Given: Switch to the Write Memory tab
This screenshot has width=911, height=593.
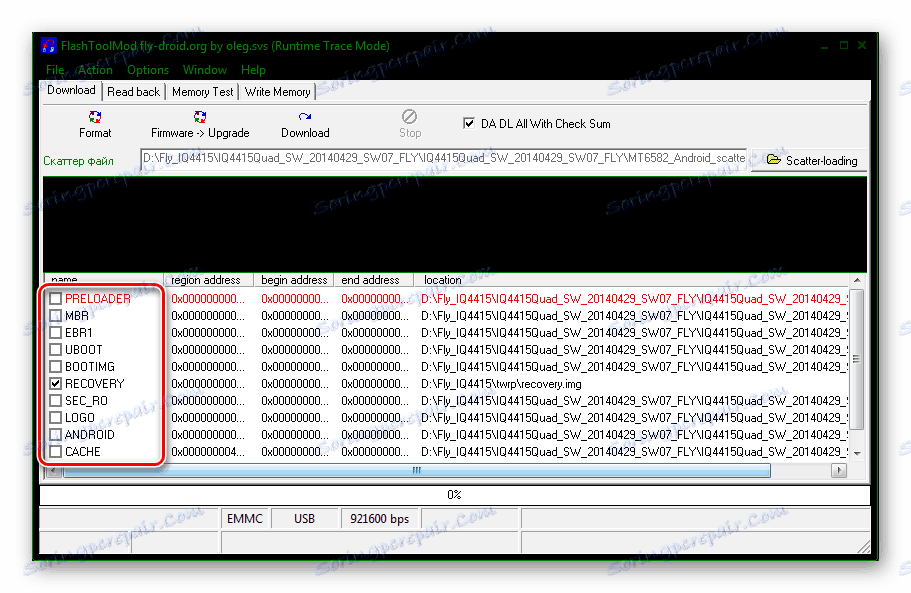Looking at the screenshot, I should [x=277, y=92].
